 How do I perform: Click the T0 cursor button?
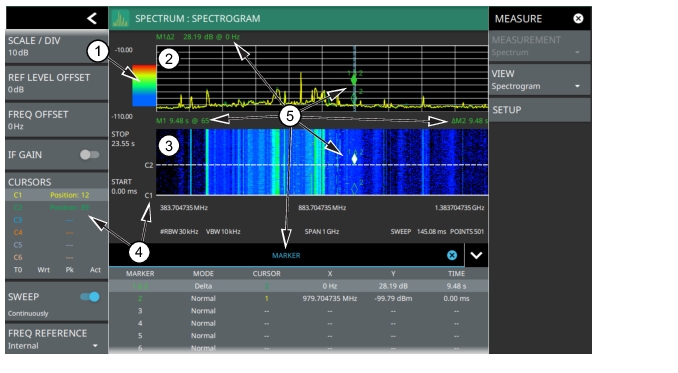18,270
